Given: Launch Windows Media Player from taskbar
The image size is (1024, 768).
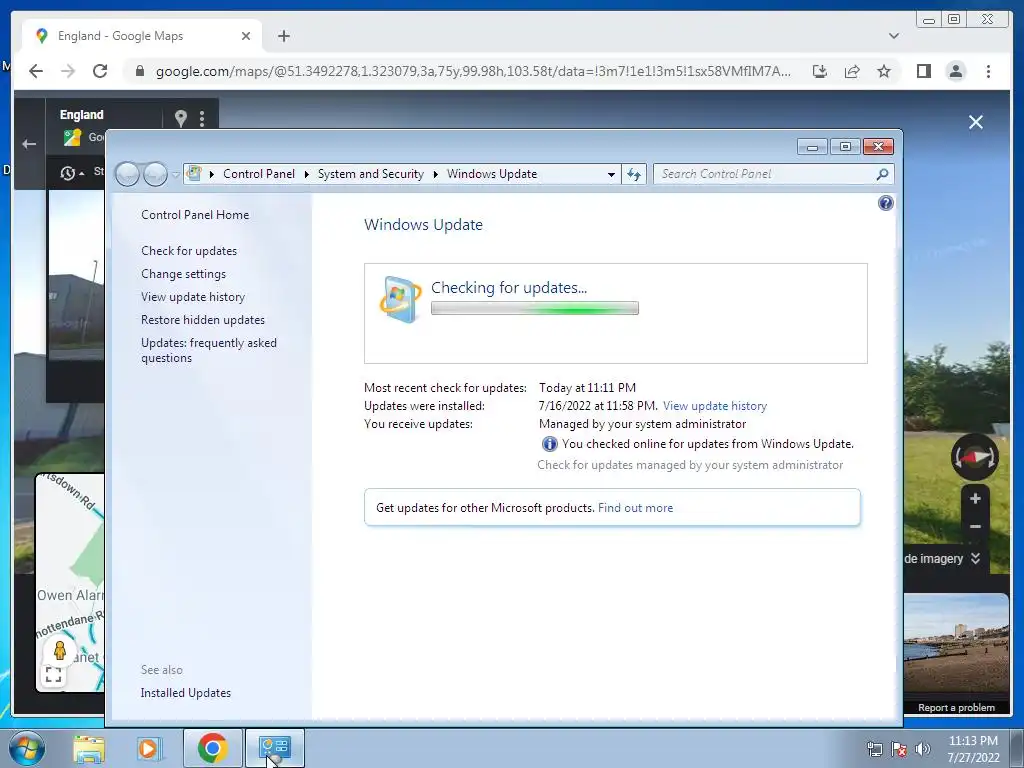Looking at the screenshot, I should [x=149, y=748].
